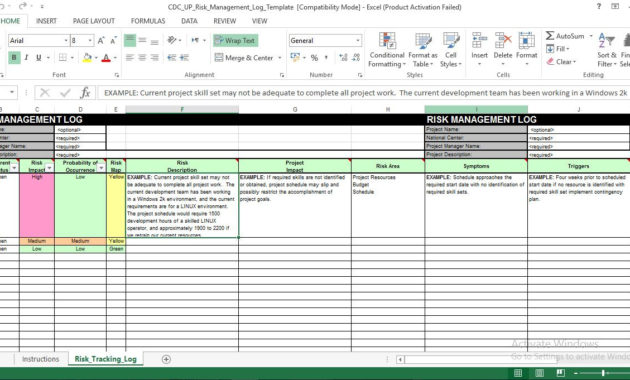Open the VIEW tab

(260, 21)
